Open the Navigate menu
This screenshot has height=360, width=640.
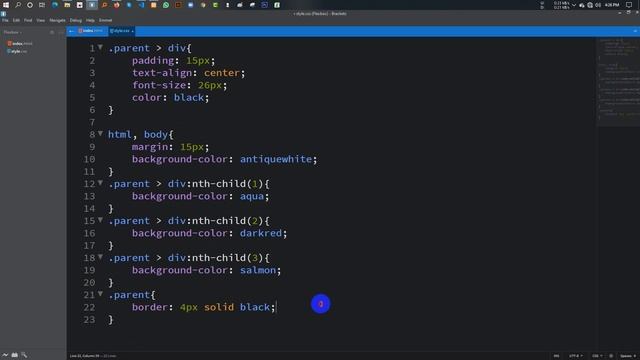point(57,20)
